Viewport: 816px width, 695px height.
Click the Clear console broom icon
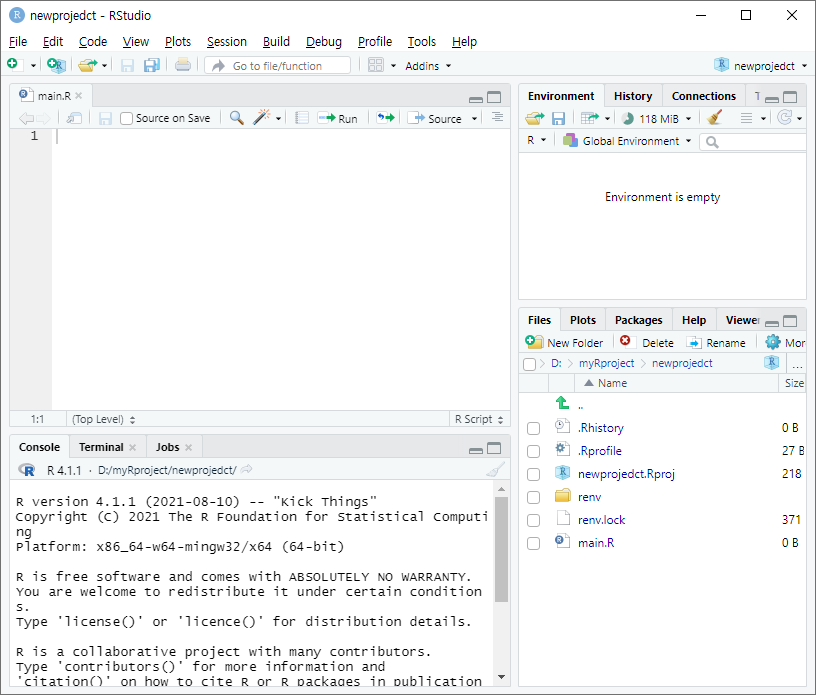tap(495, 470)
